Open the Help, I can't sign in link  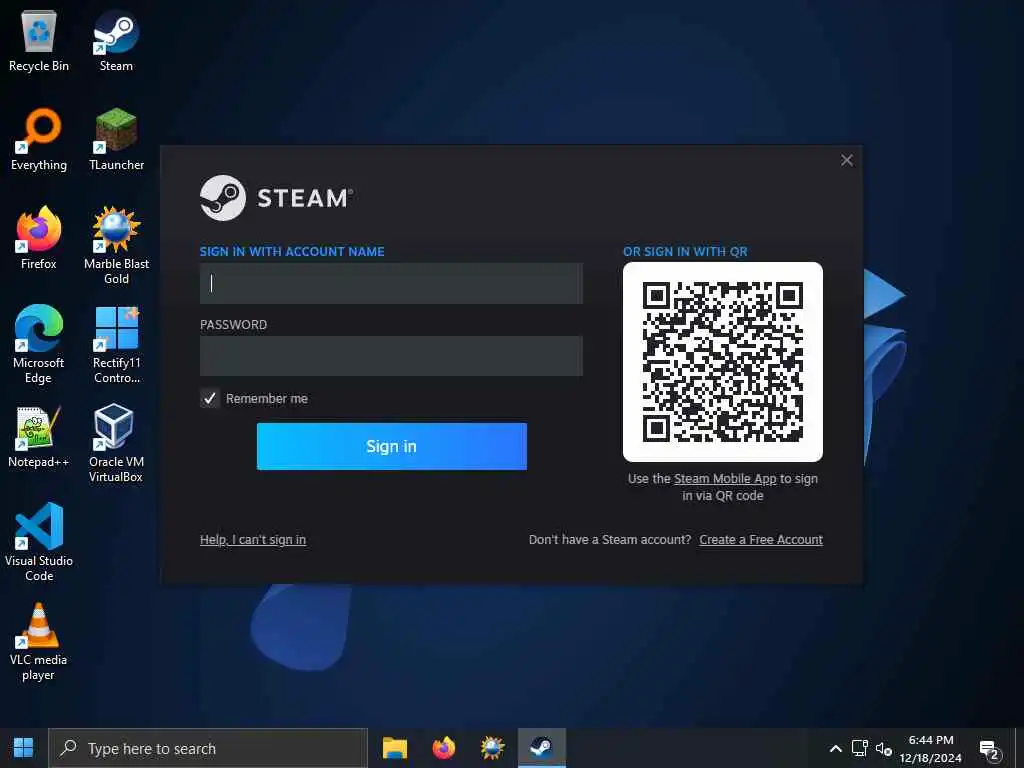coord(253,539)
